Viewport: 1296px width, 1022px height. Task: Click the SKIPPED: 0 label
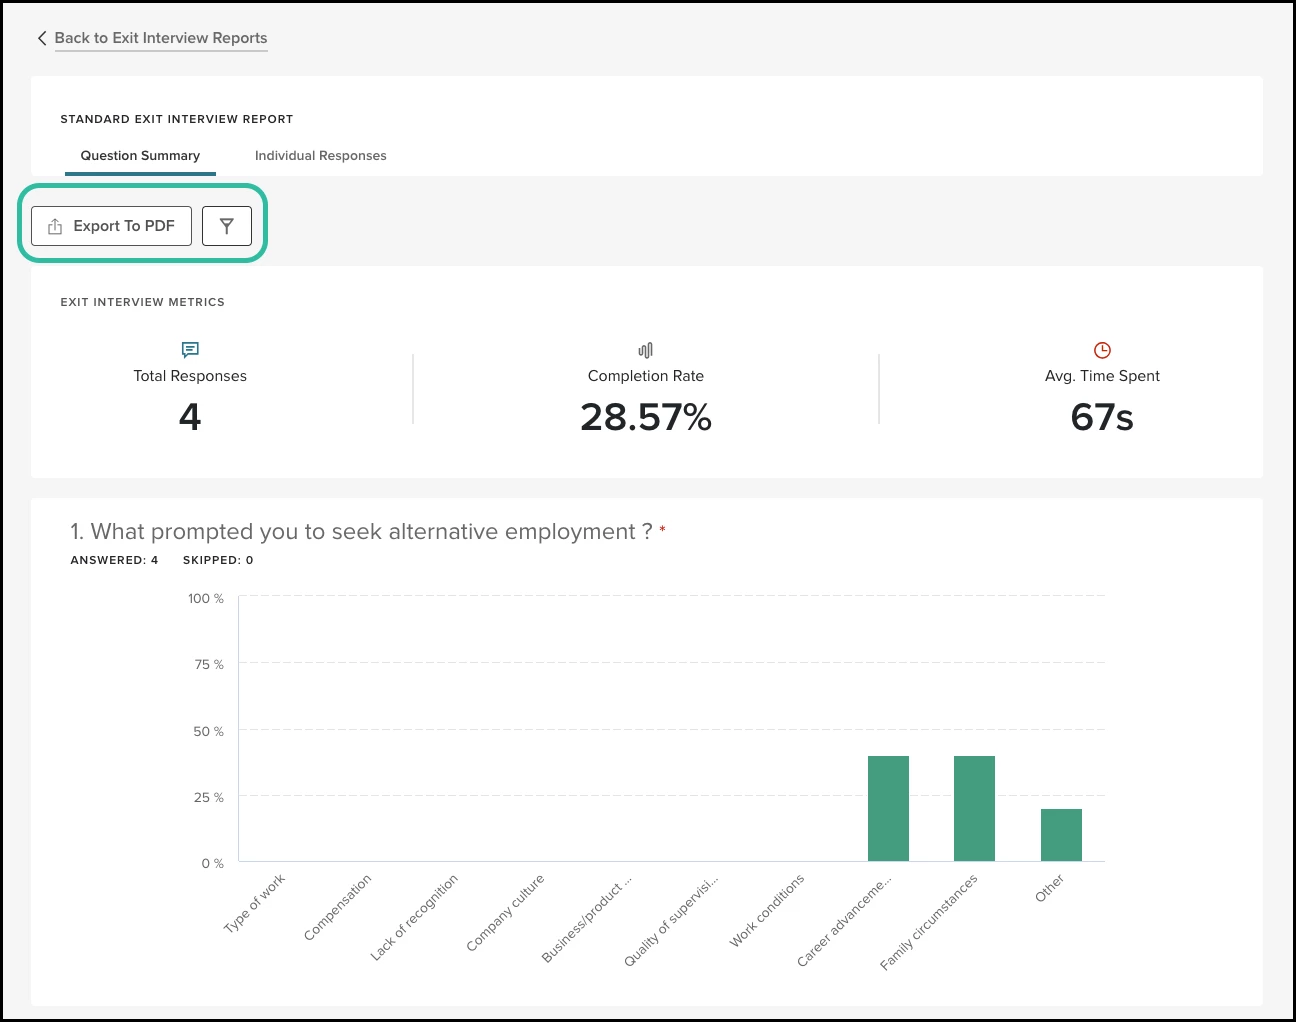click(x=218, y=560)
